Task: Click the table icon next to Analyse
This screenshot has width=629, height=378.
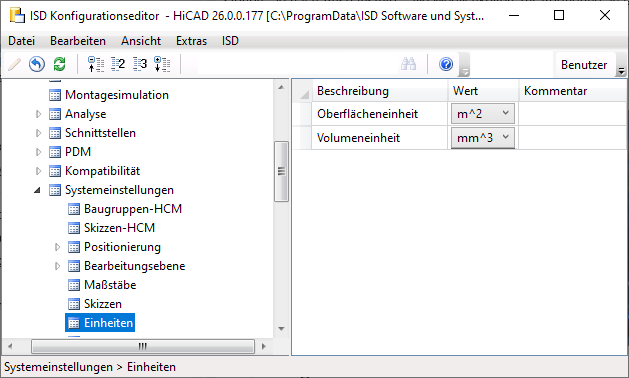Action: point(55,114)
